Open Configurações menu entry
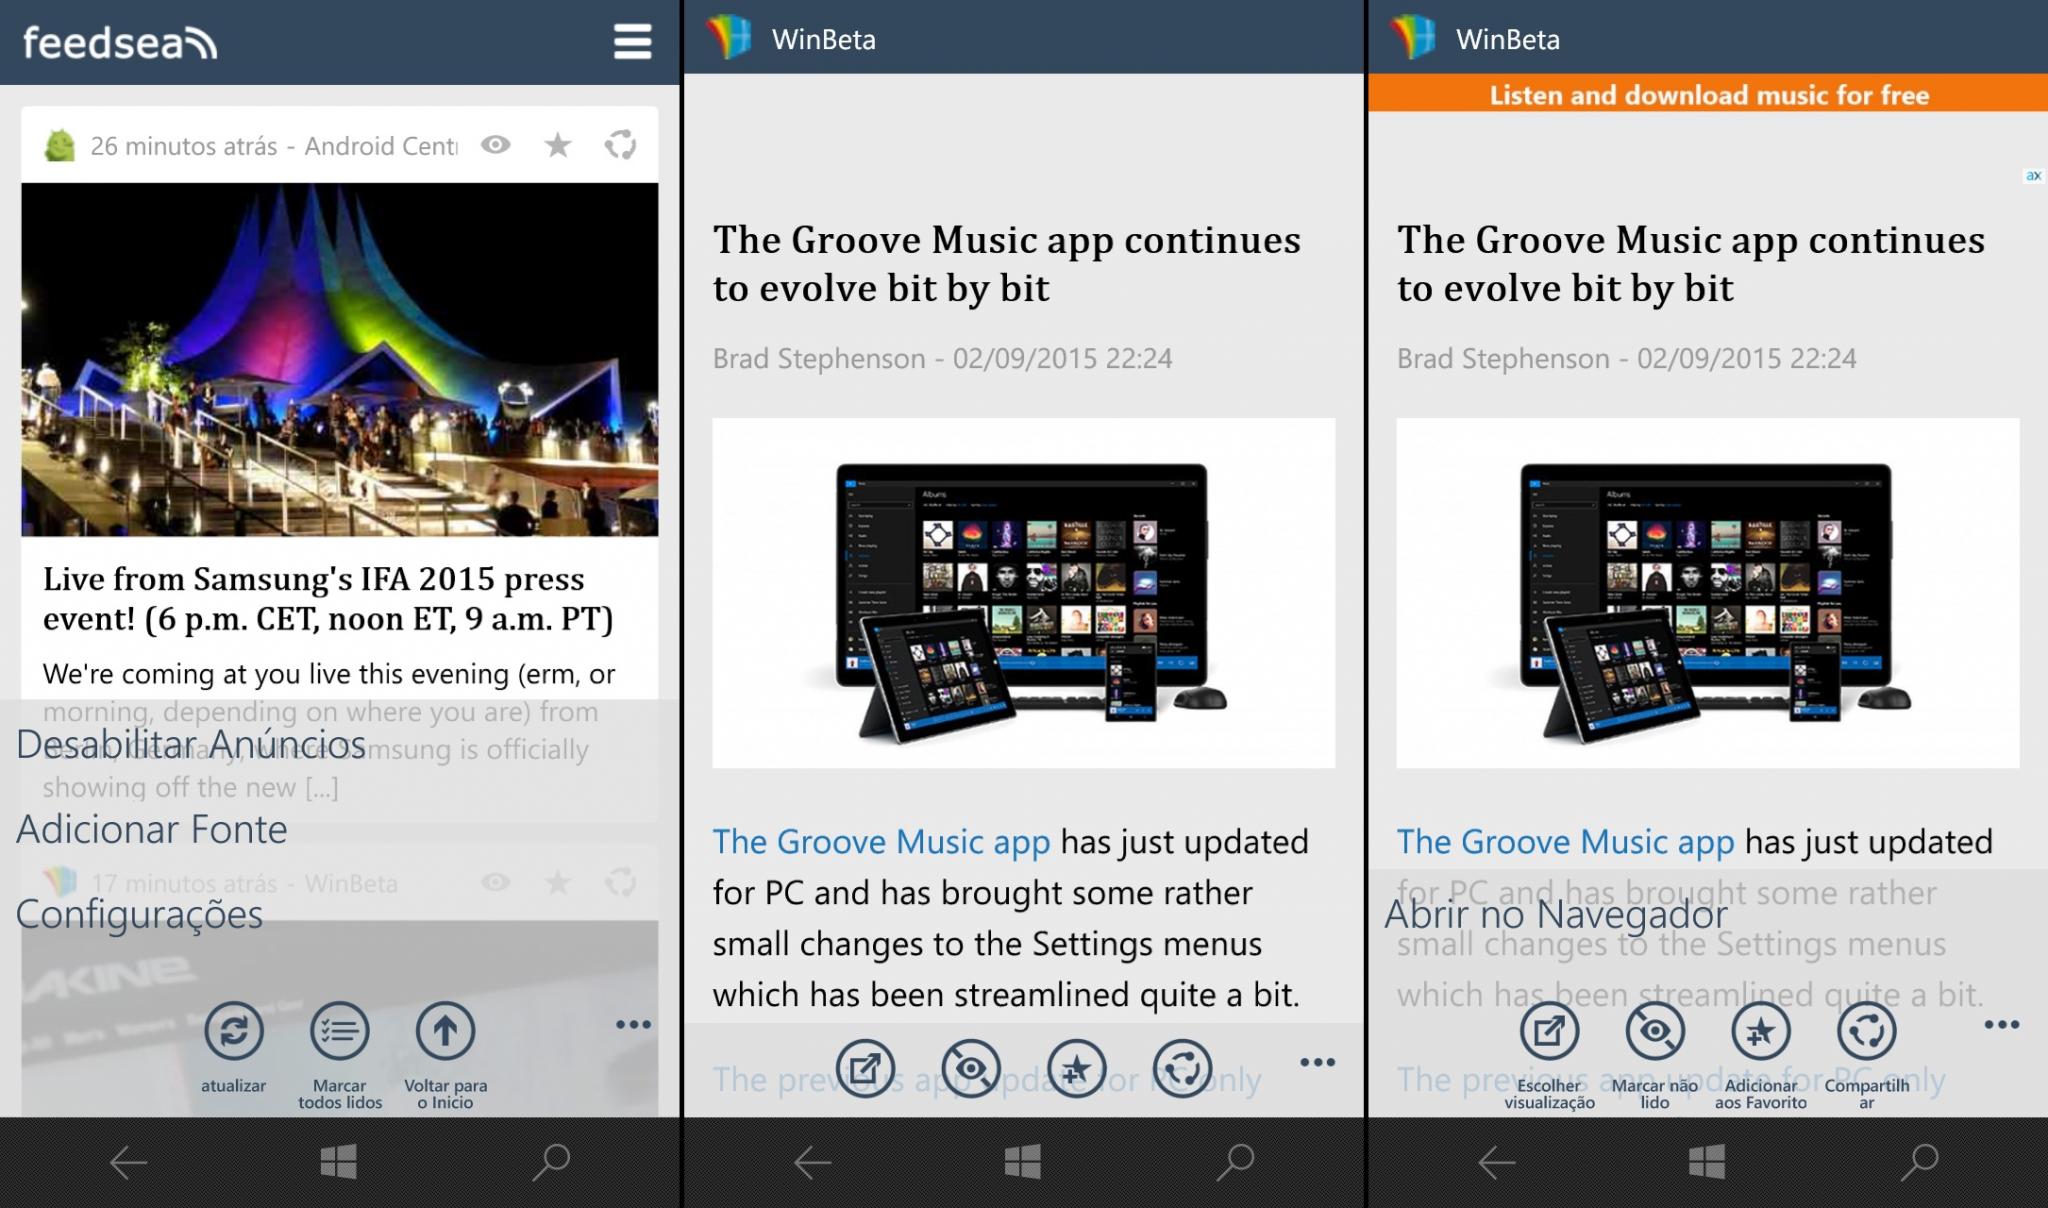This screenshot has height=1208, width=2048. [x=140, y=914]
